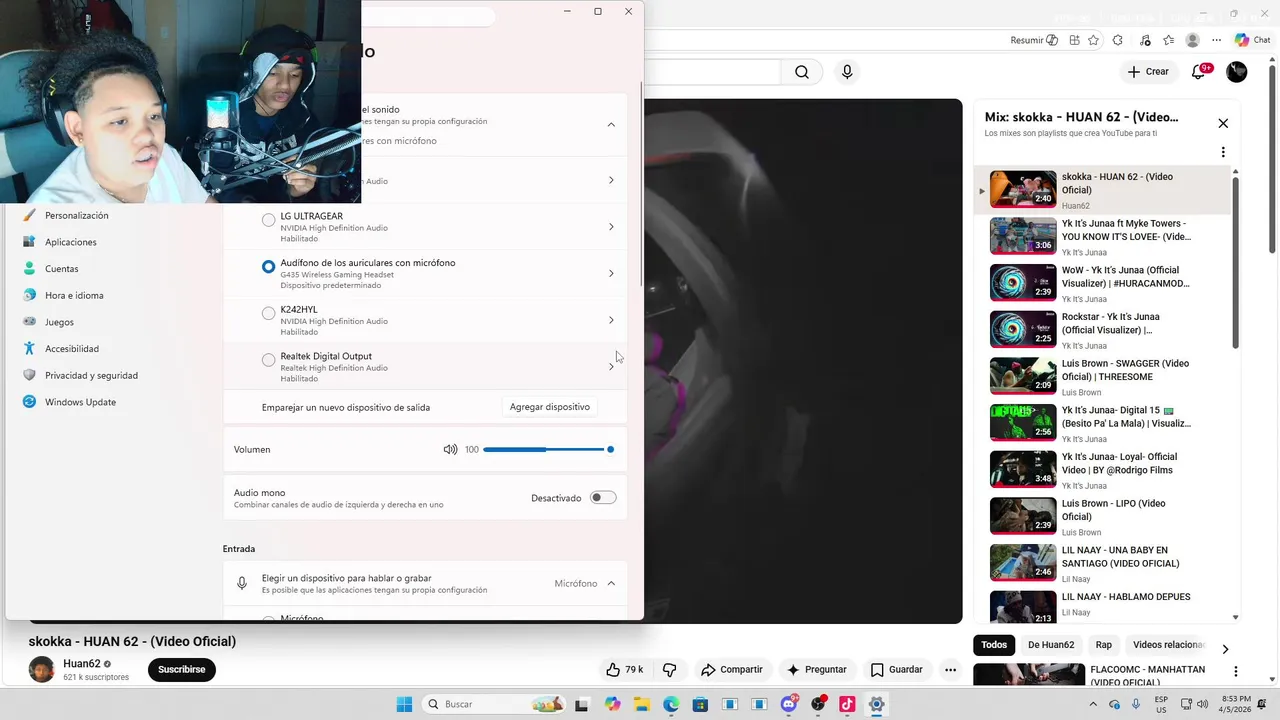Select Hora e idioma settings
This screenshot has height=720, width=1280.
[x=74, y=295]
